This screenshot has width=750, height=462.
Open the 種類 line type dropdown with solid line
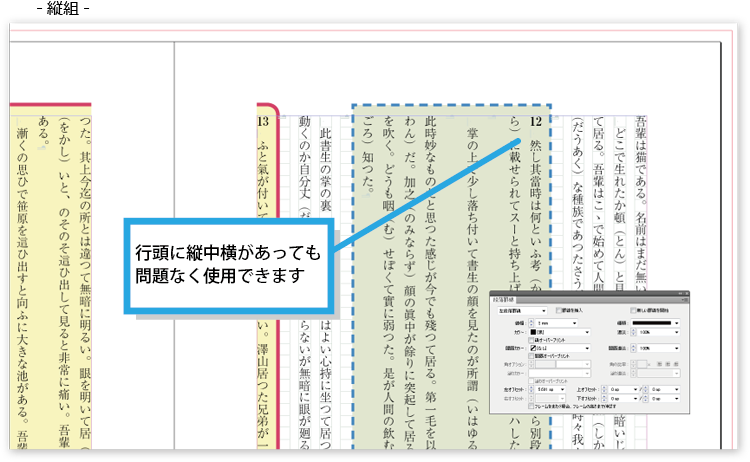click(655, 323)
